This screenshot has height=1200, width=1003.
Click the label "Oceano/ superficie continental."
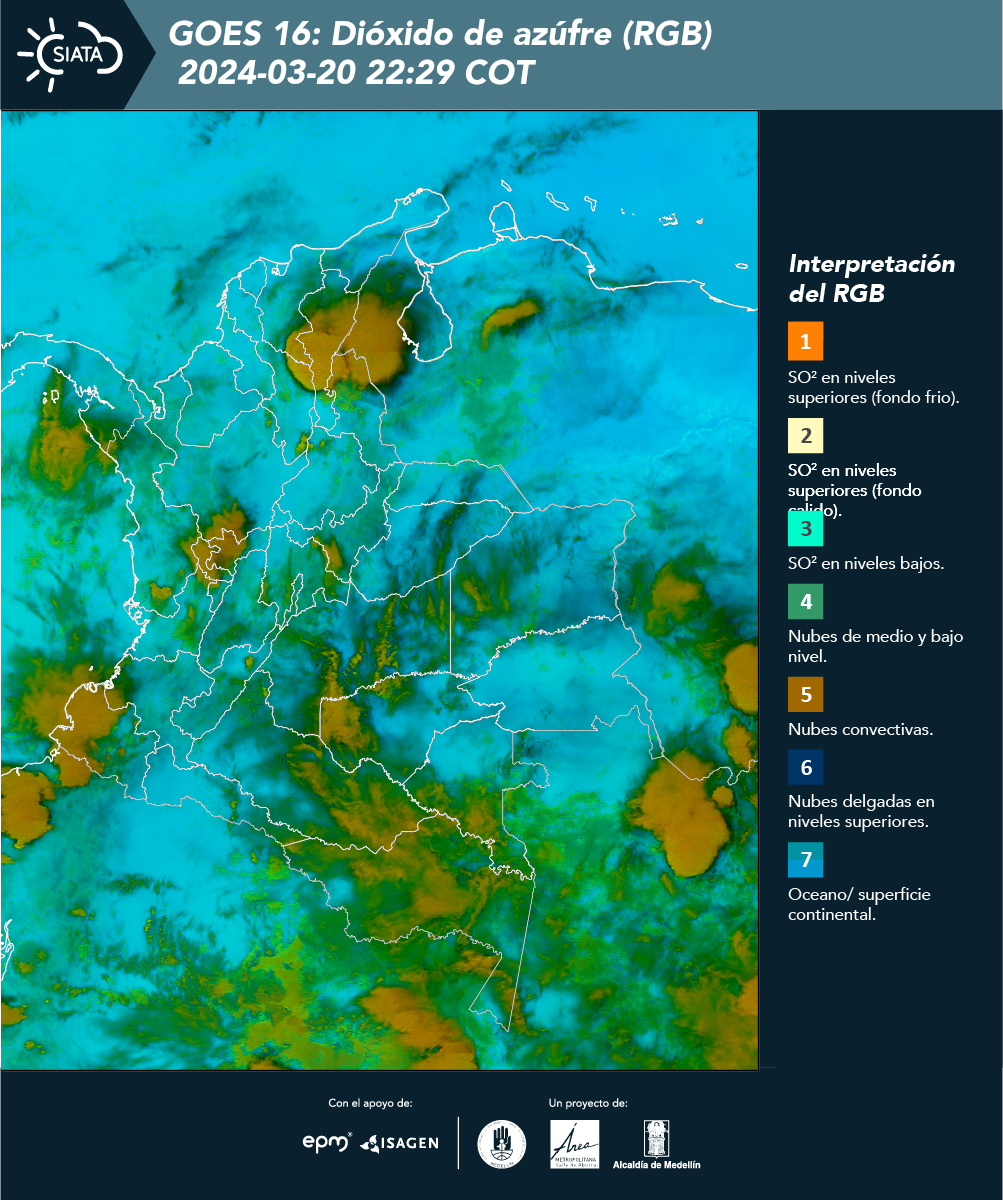point(859,904)
